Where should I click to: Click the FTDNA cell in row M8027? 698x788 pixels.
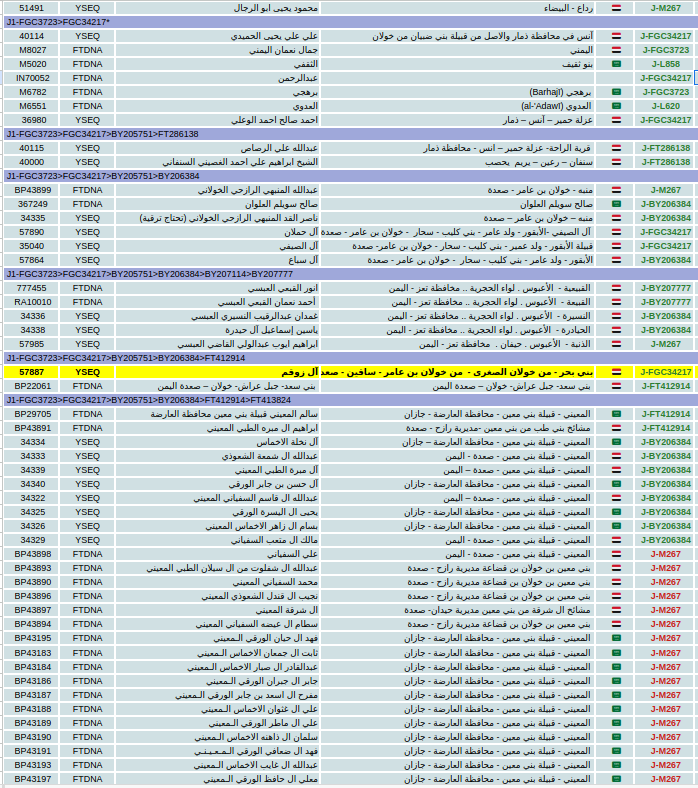(x=87, y=50)
